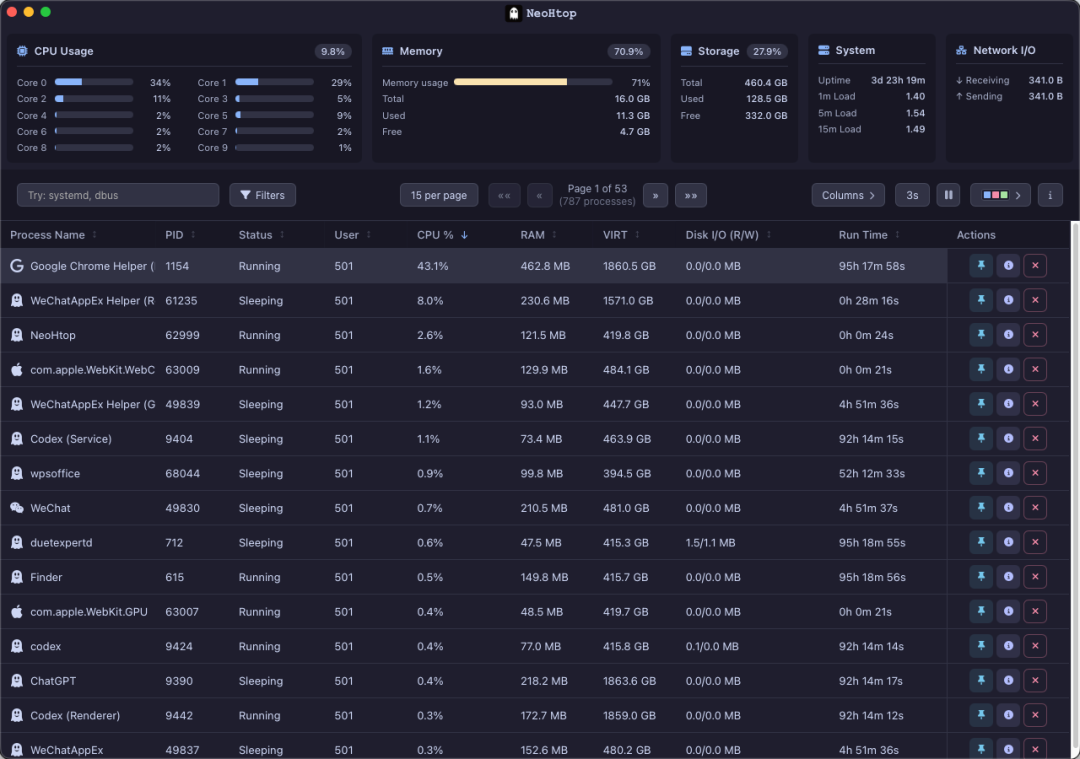The height and width of the screenshot is (759, 1080).
Task: Show info for WeChat process
Action: 1008,508
